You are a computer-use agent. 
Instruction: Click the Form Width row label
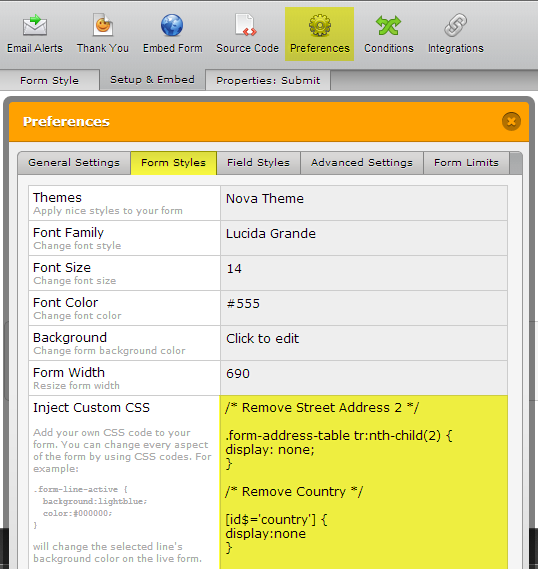[x=69, y=373]
